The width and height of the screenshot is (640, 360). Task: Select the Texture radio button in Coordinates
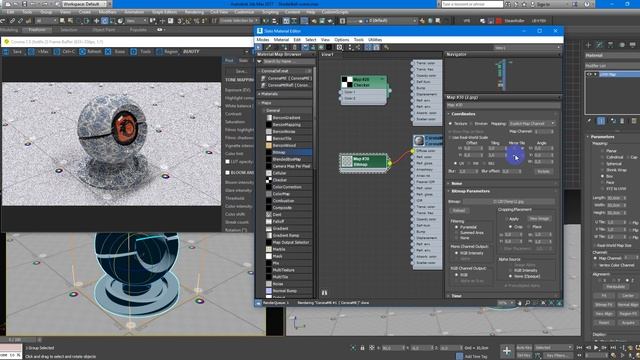point(451,124)
